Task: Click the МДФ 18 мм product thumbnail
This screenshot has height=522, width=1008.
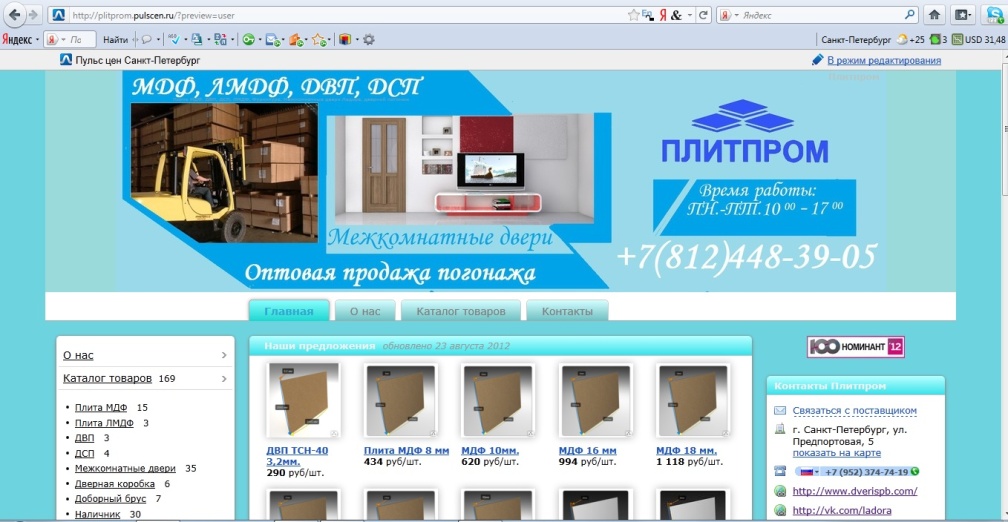Action: coord(694,400)
